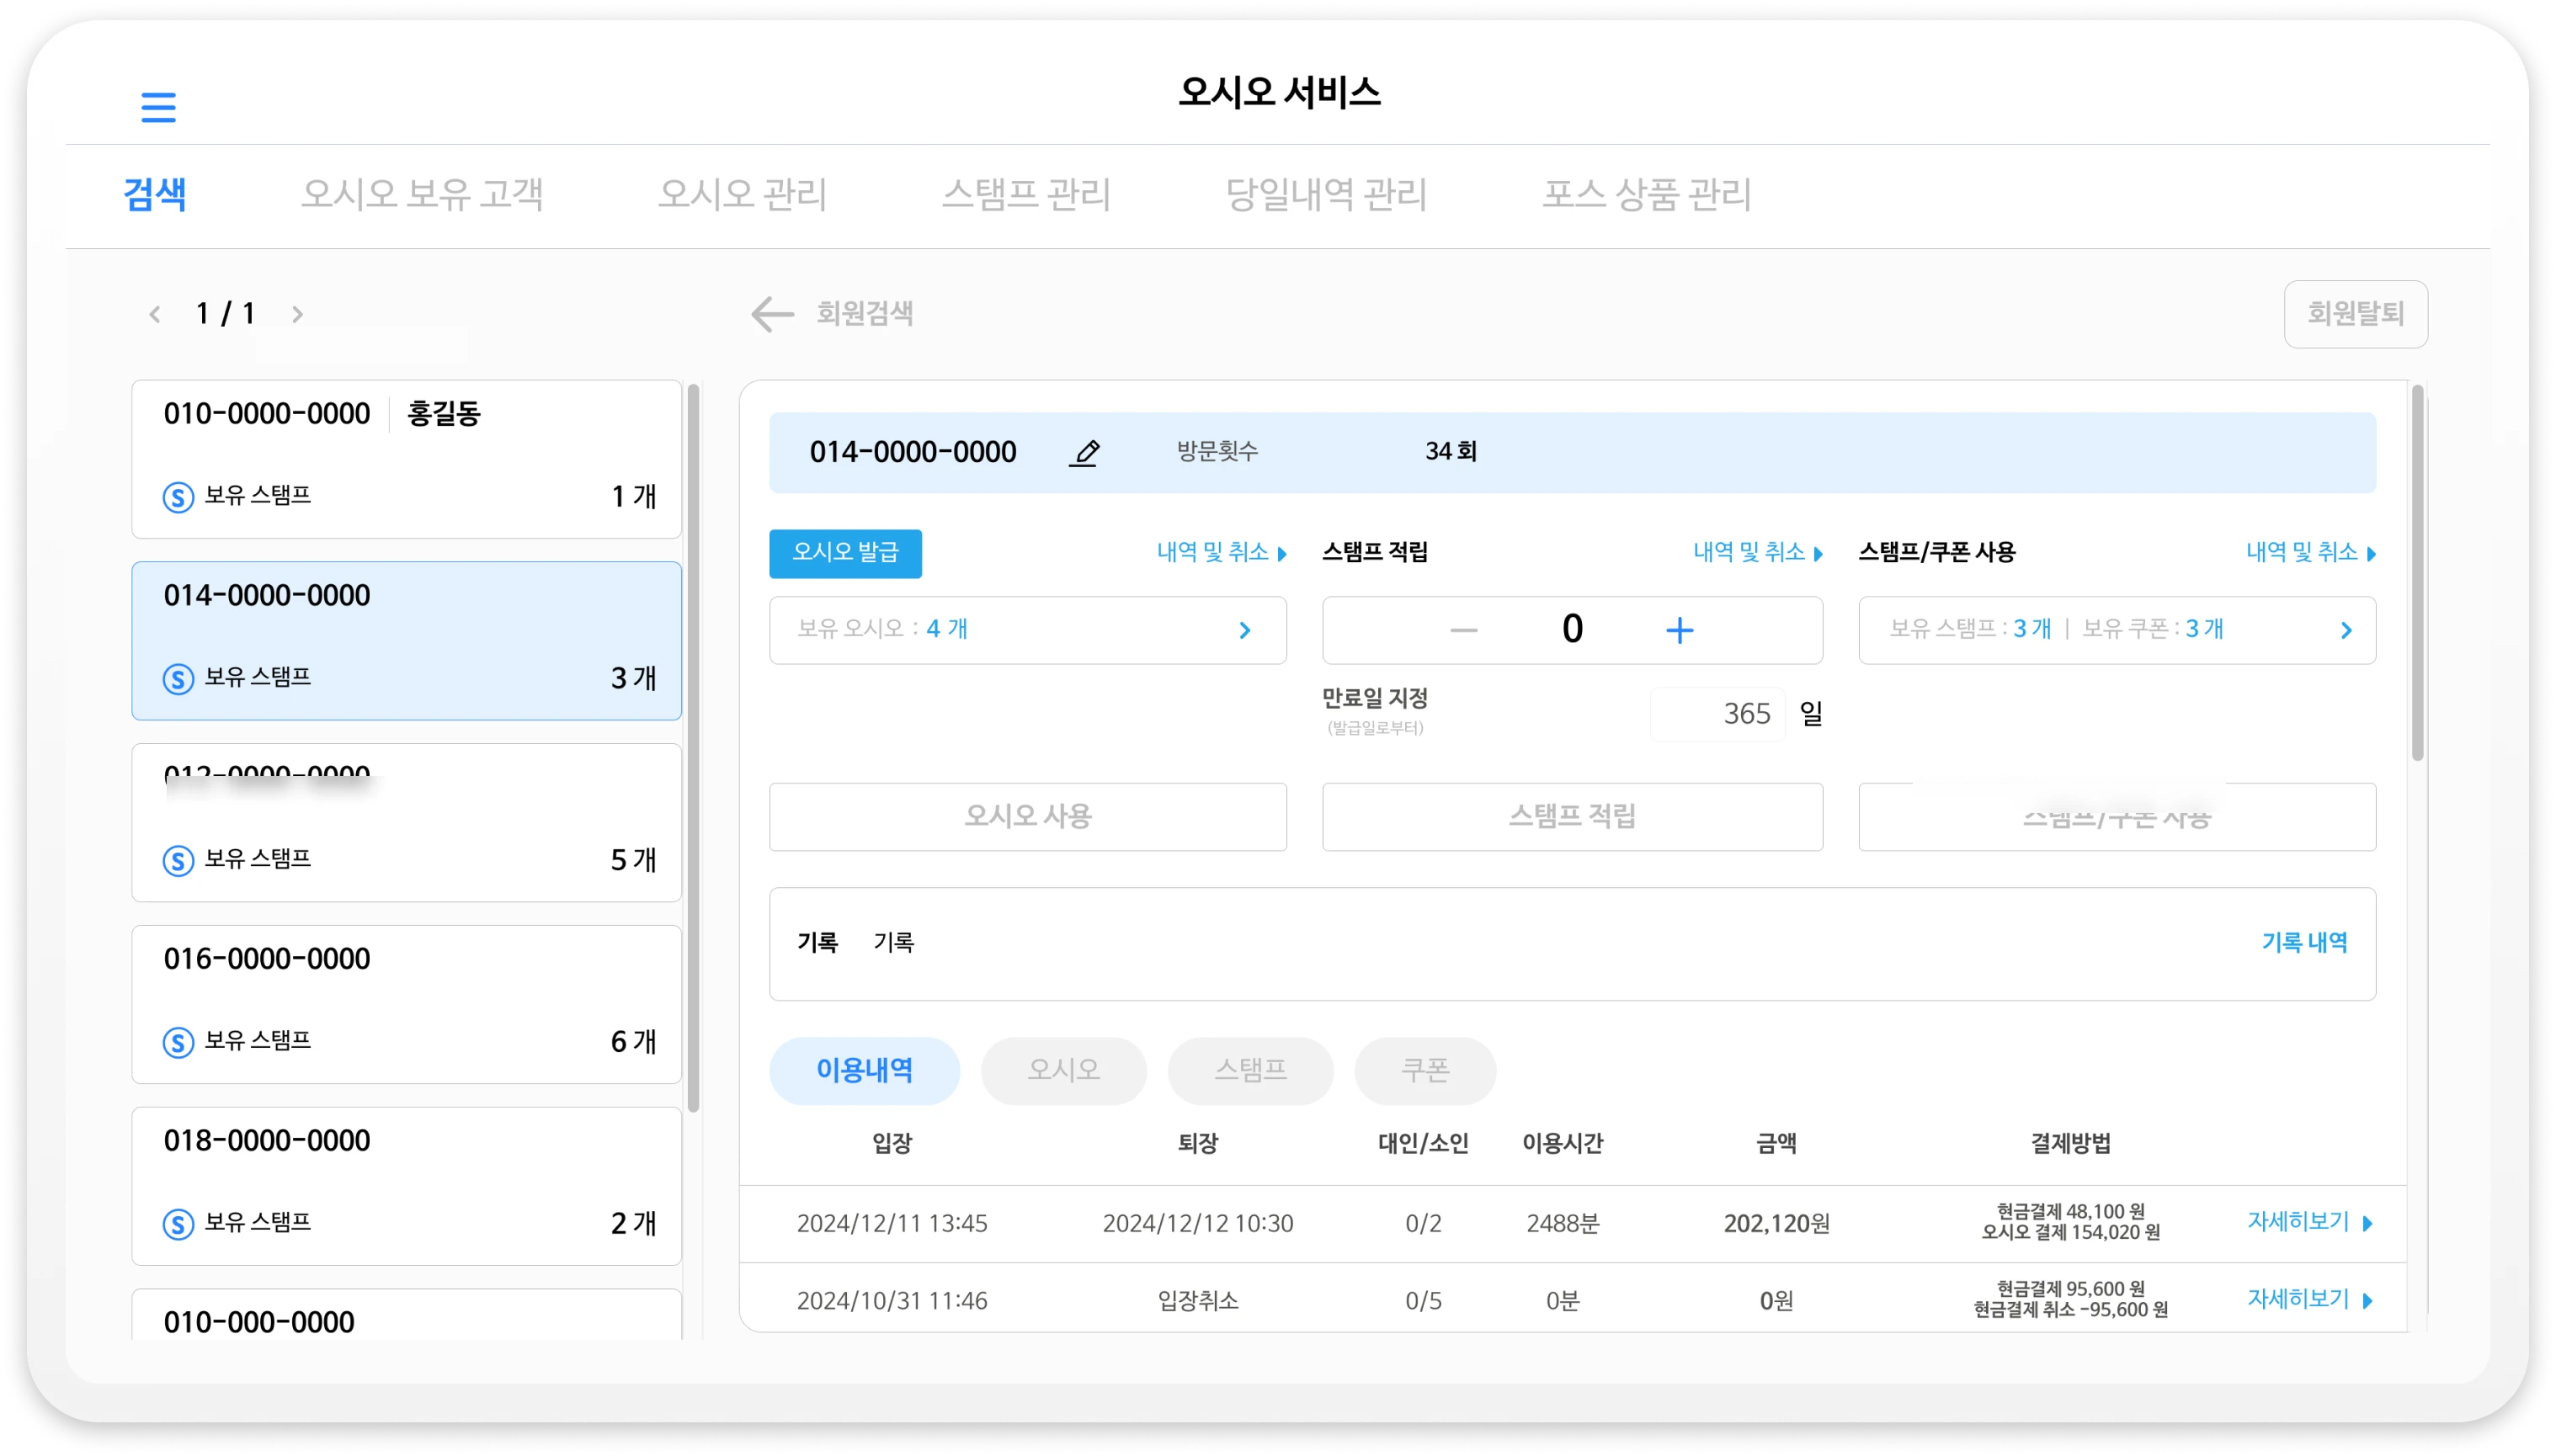Viewport: 2556px width, 1456px height.
Task: Open 내역 및 취소 beside 스탬프 적립
Action: point(1757,553)
